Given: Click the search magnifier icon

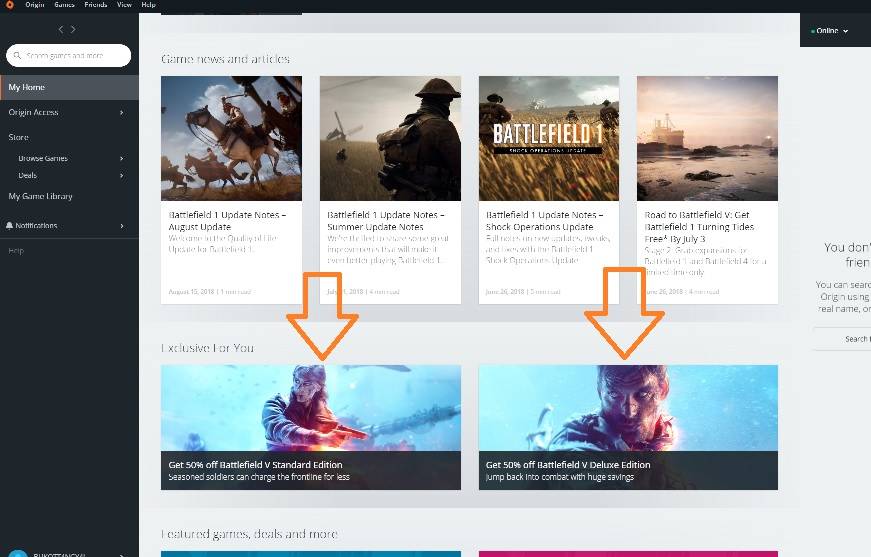Looking at the screenshot, I should [17, 56].
